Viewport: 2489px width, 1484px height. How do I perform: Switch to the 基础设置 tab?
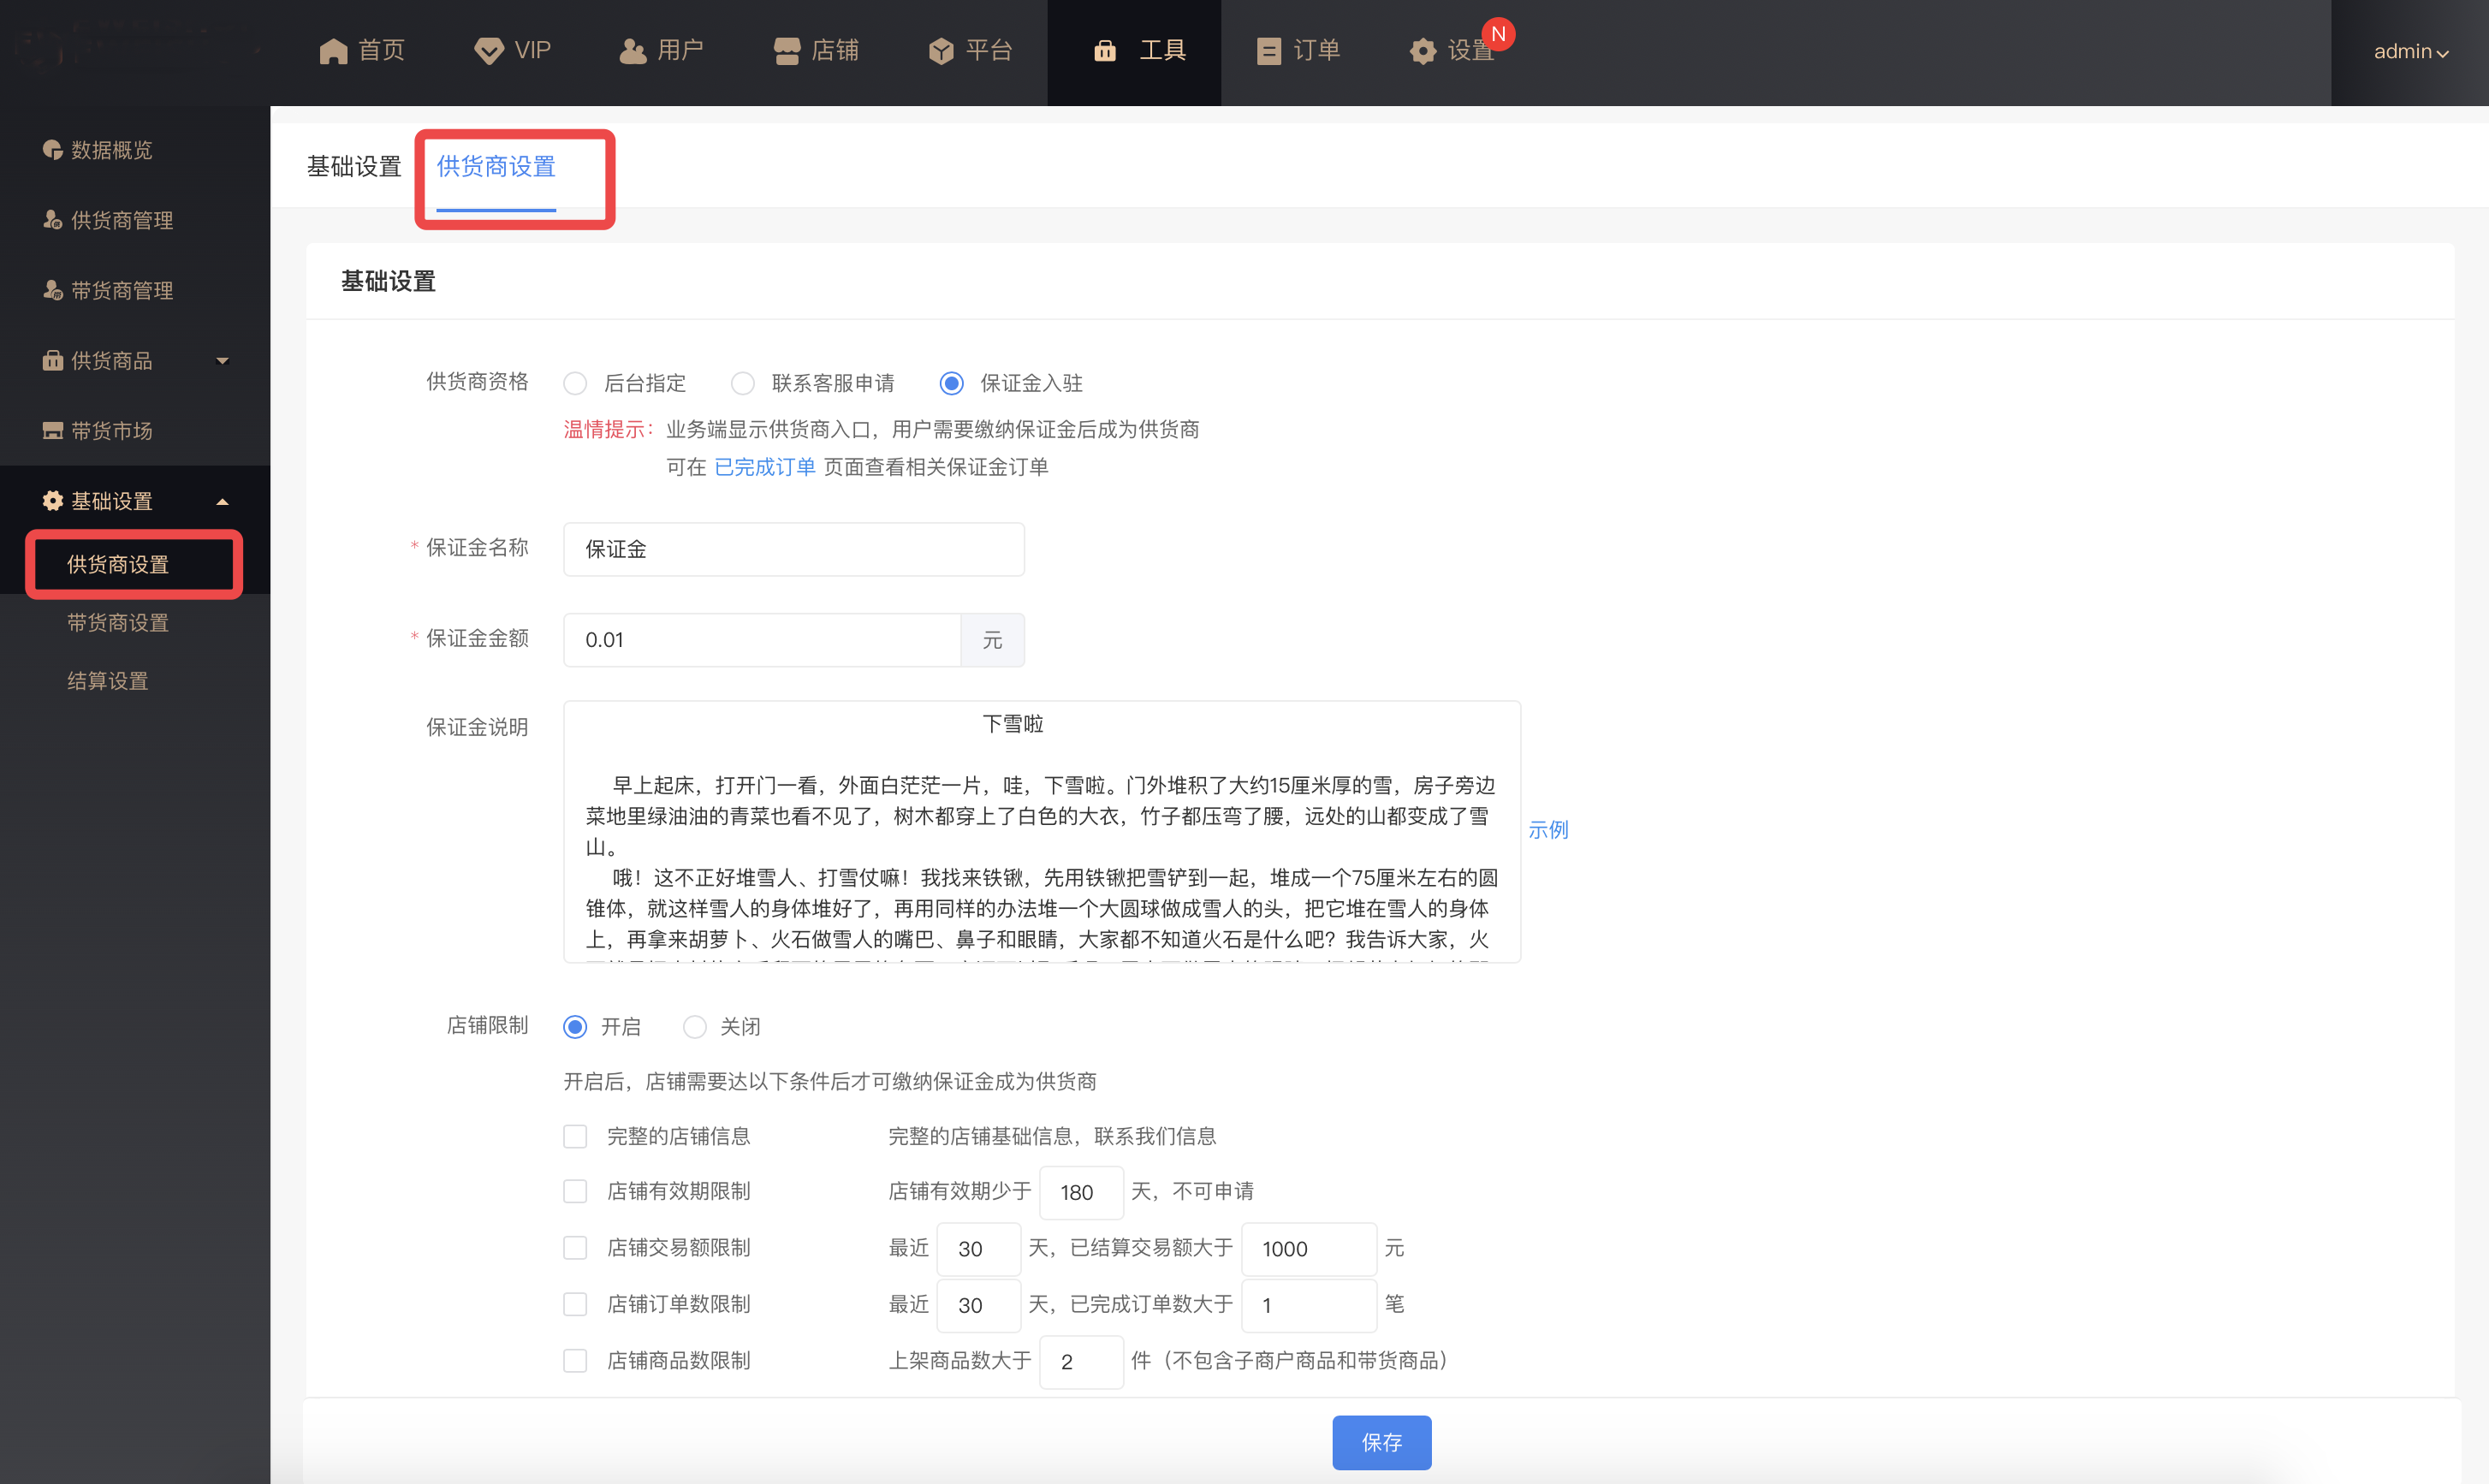[x=354, y=167]
